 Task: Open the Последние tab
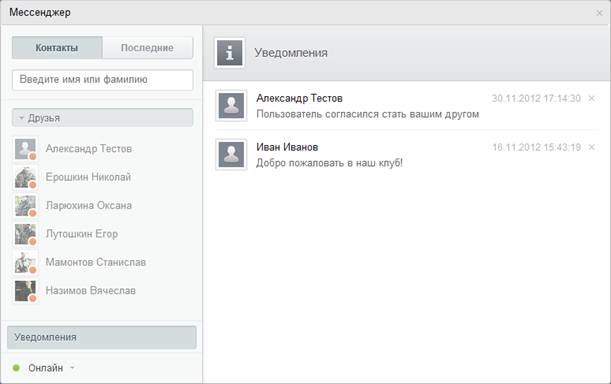pos(148,48)
